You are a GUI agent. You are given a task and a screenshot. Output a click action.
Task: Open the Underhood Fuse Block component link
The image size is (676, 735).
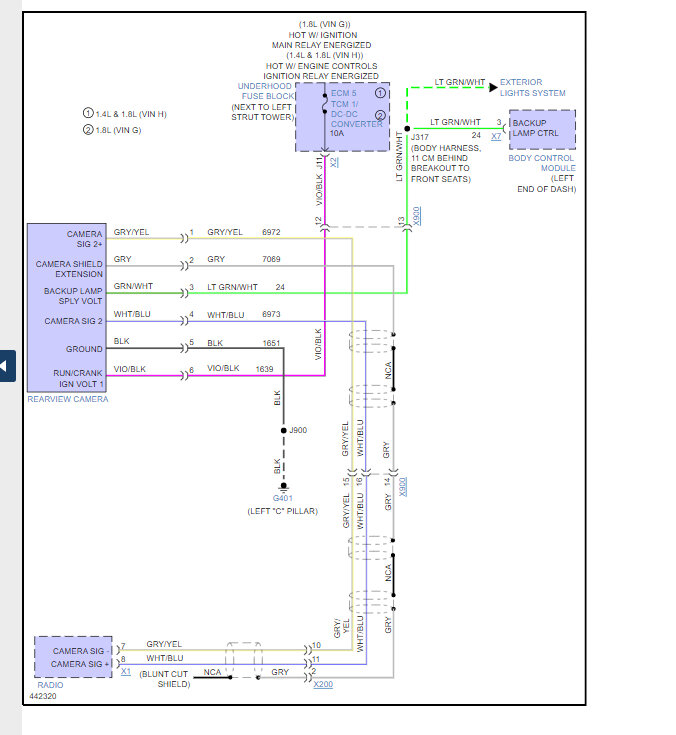click(266, 91)
